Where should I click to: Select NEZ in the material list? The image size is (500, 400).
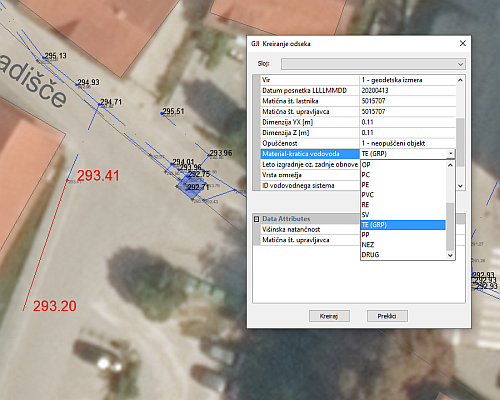(x=403, y=245)
